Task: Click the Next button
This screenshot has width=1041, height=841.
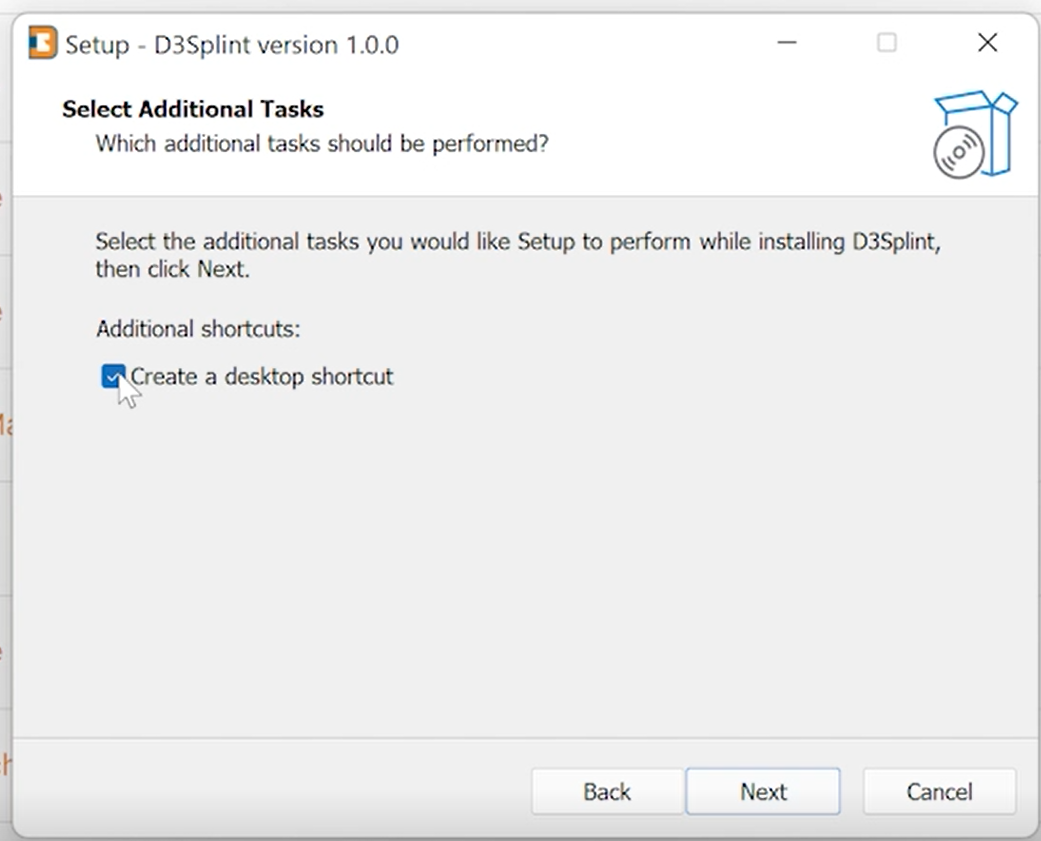Action: click(763, 791)
